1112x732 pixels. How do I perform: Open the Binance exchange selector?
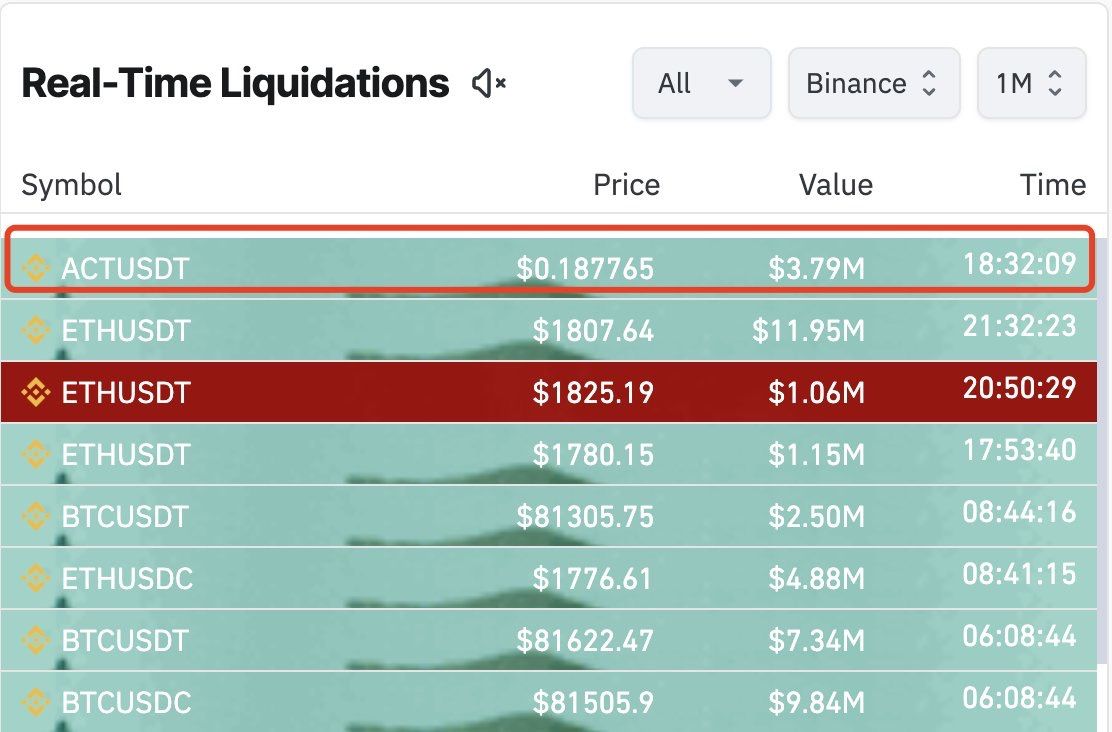[873, 83]
